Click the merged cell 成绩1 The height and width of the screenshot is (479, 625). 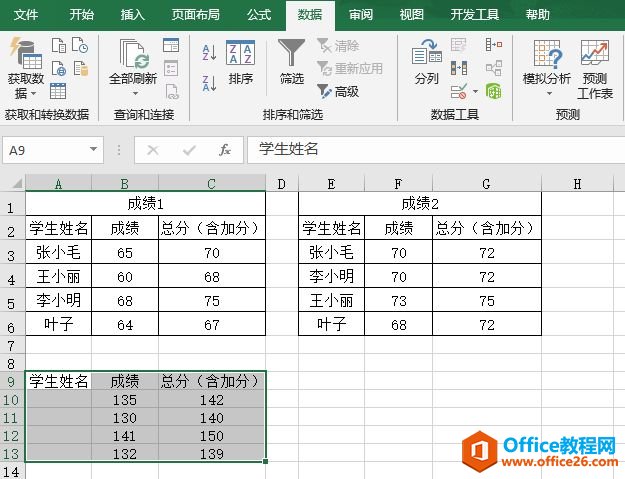(145, 204)
